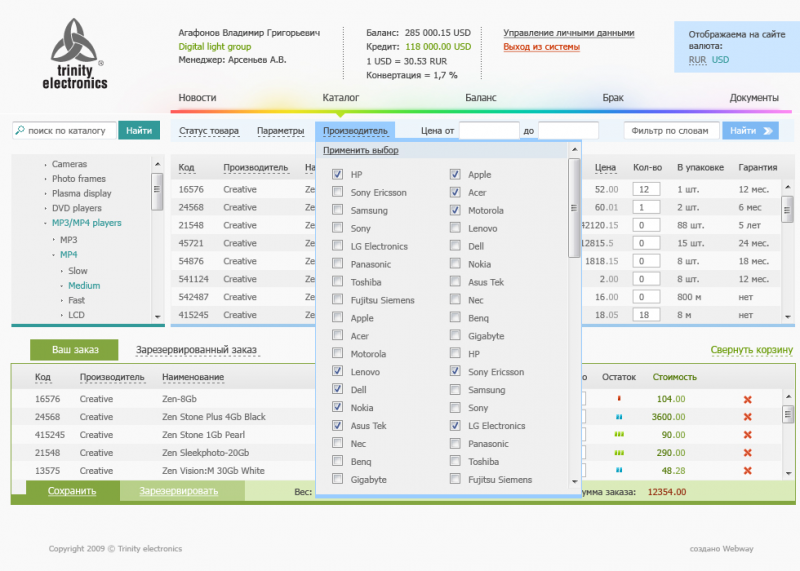The image size is (800, 571).
Task: Select the Medium category in tree
Action: tap(84, 285)
